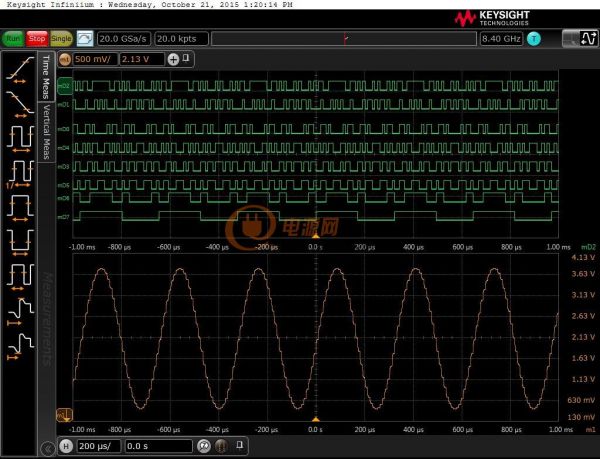Collapse the sidebar with double chevron button
The image size is (600, 459).
pyautogui.click(x=48, y=448)
